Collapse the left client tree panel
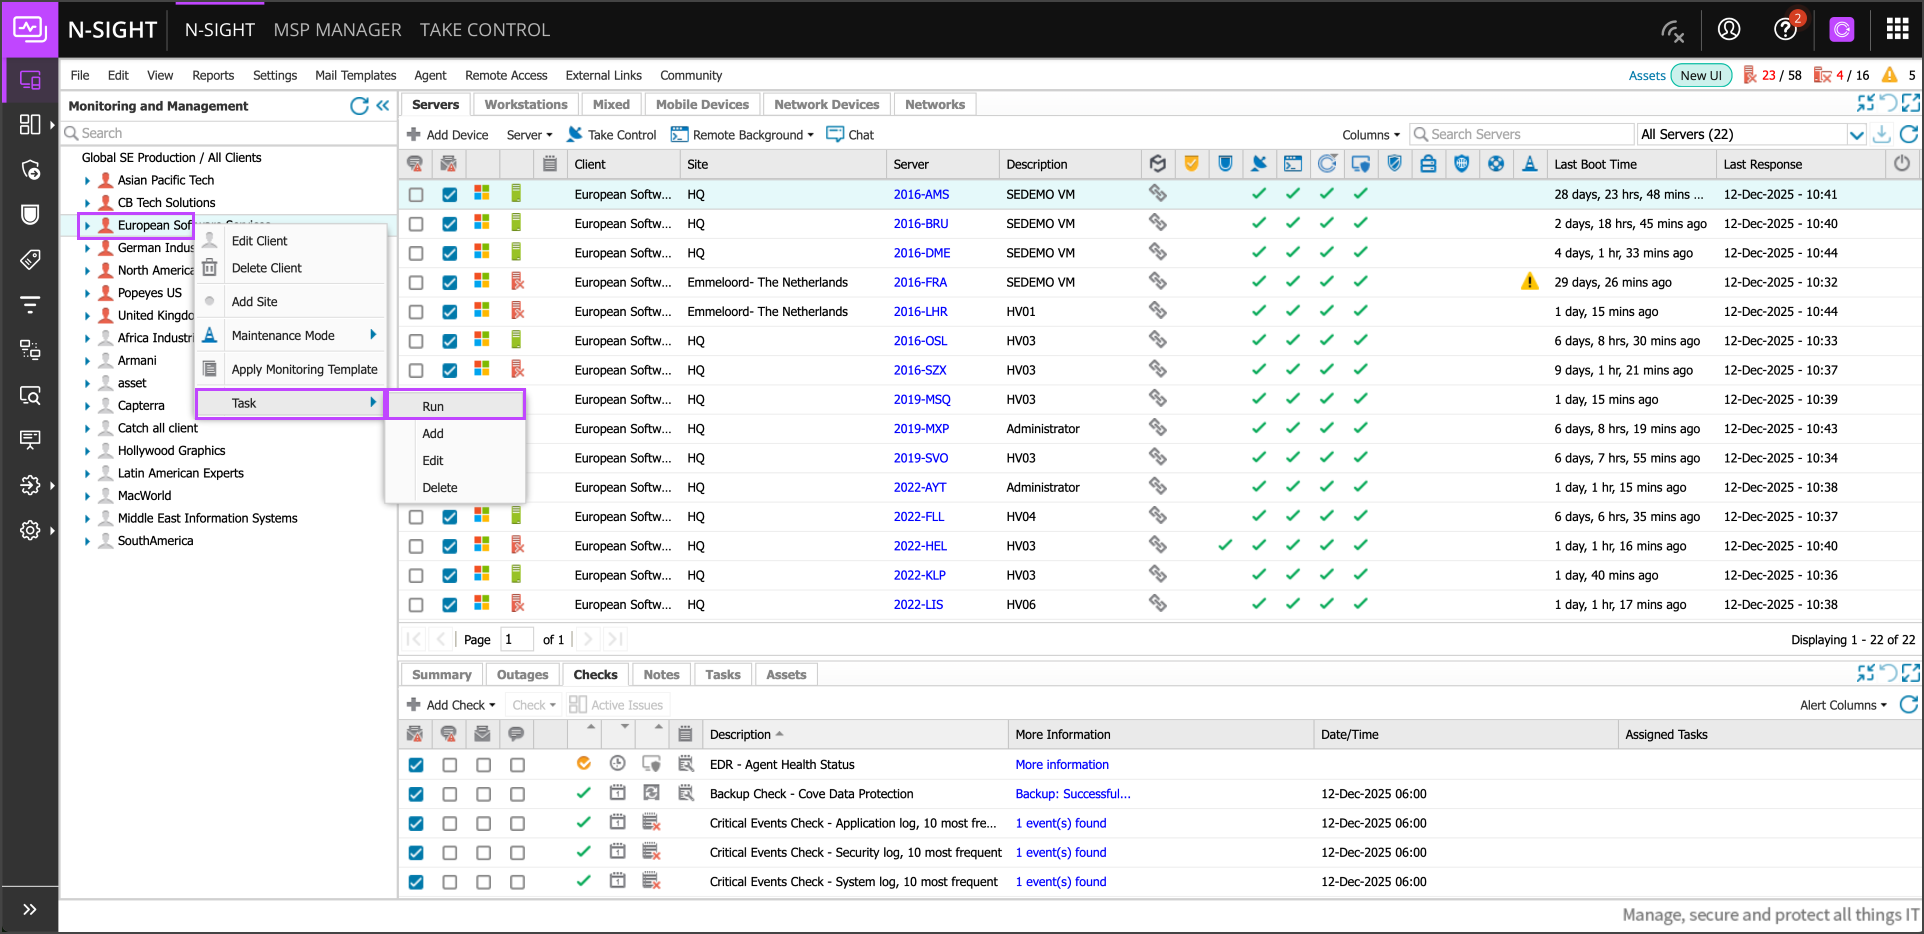 [383, 106]
